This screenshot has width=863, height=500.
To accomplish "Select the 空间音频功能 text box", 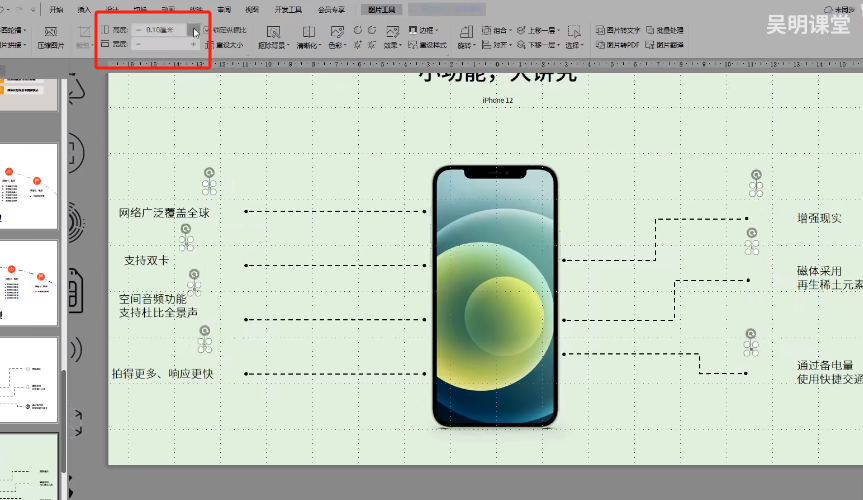I will click(x=159, y=306).
